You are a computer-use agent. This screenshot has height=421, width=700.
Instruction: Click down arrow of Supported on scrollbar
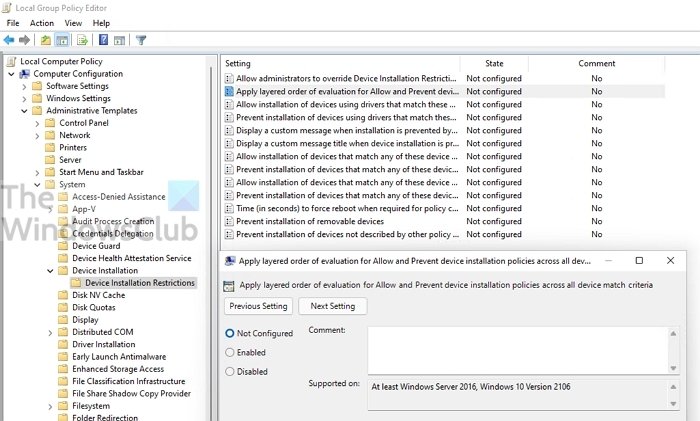[x=673, y=404]
